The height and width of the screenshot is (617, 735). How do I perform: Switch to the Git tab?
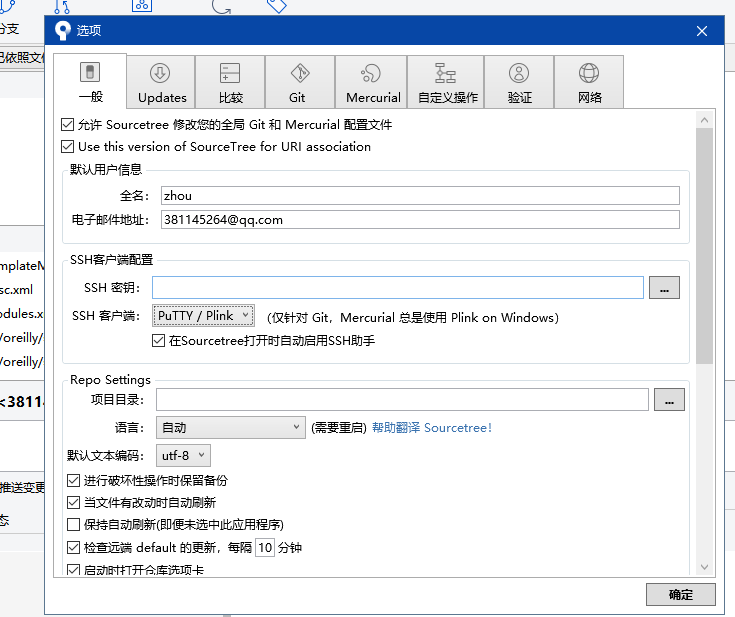pyautogui.click(x=300, y=82)
